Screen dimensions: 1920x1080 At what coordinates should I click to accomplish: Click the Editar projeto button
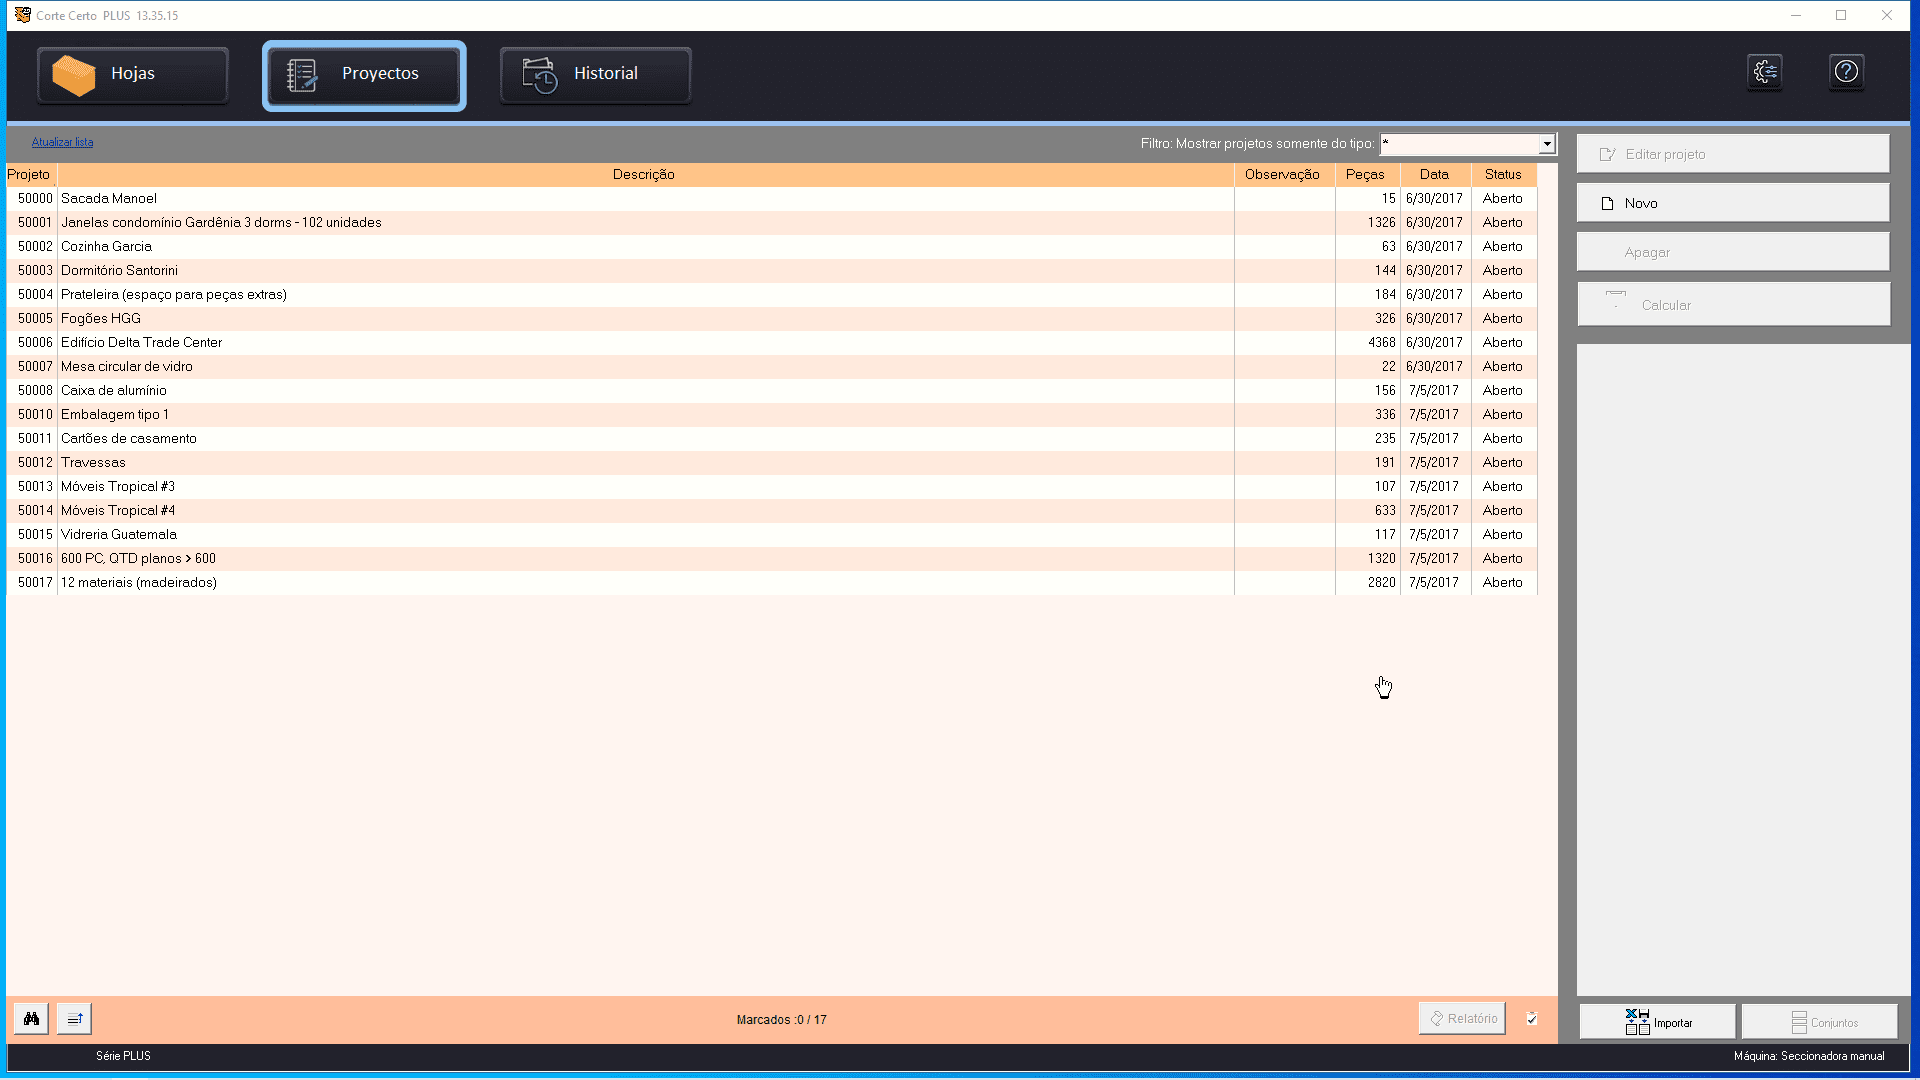pyautogui.click(x=1733, y=154)
